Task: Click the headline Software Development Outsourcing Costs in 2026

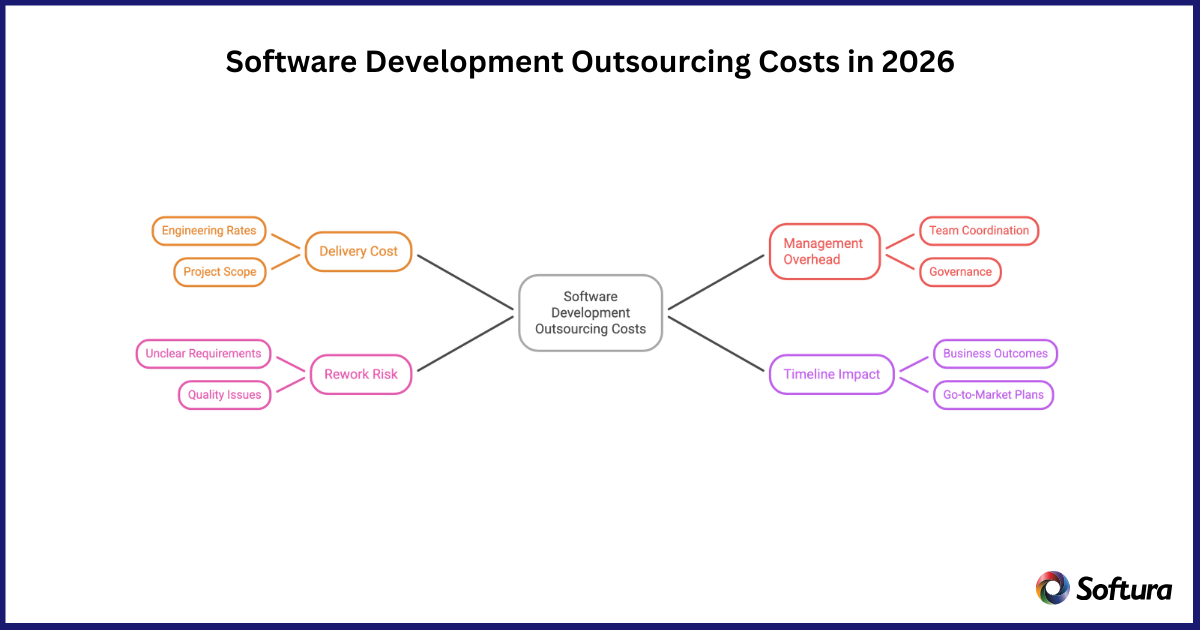Action: tap(590, 62)
